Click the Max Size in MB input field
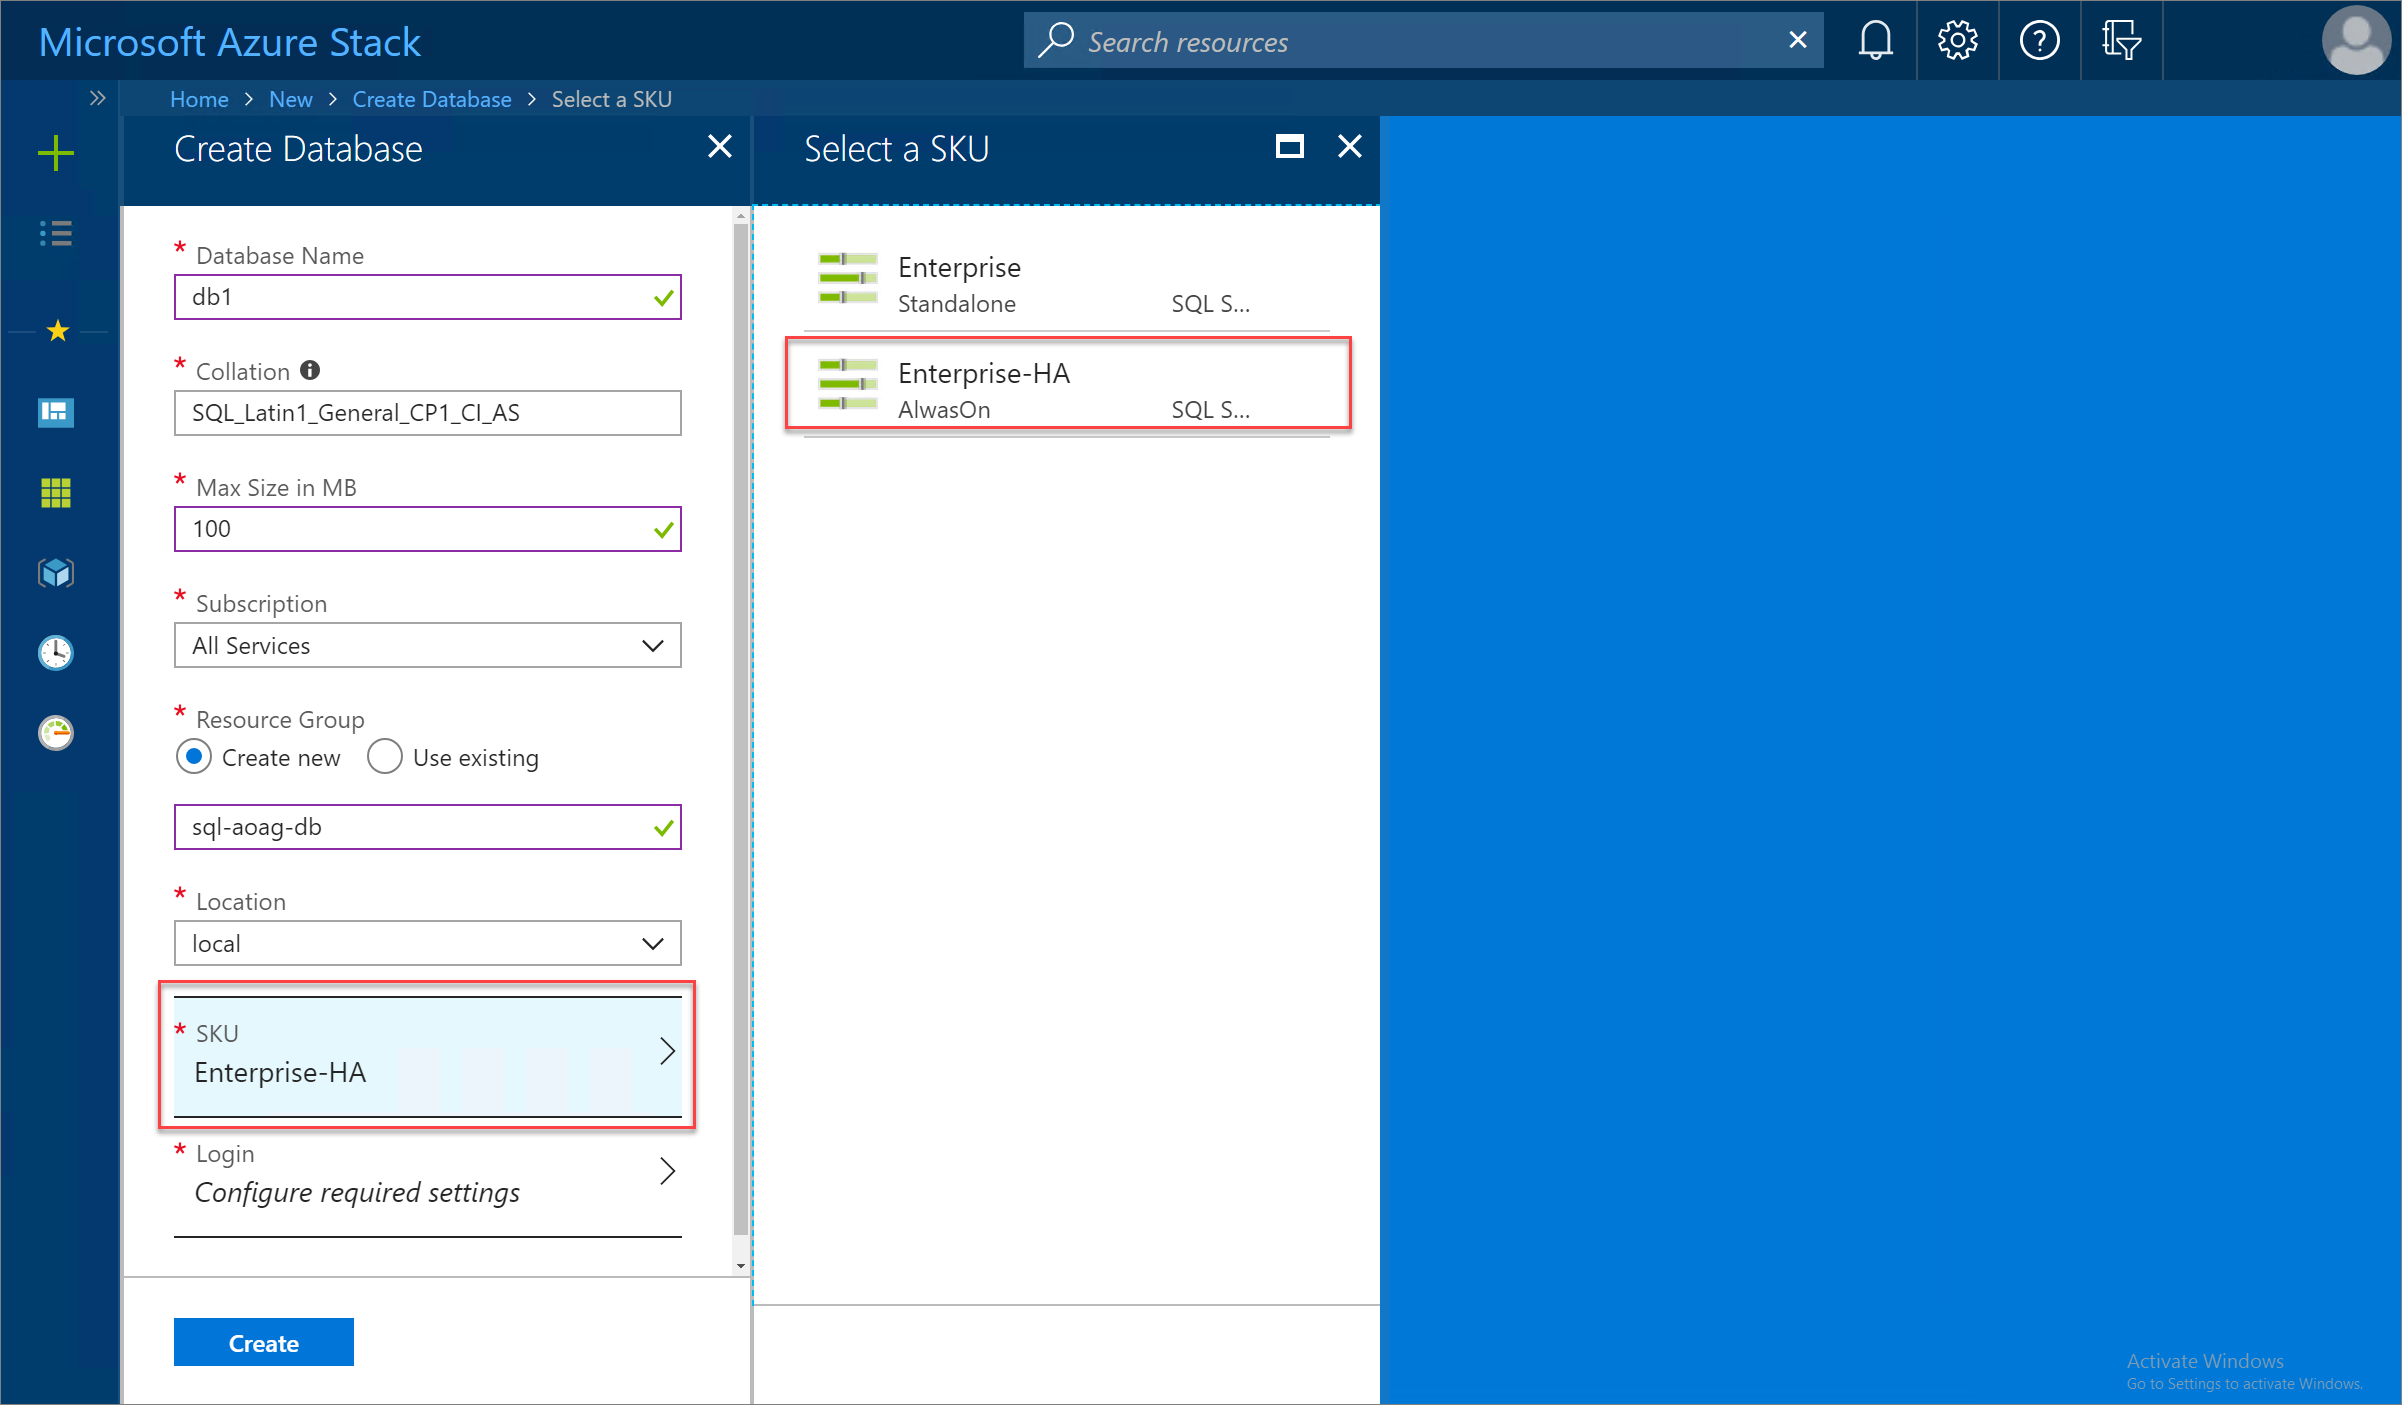Screen dimensions: 2402x1405 click(x=427, y=529)
